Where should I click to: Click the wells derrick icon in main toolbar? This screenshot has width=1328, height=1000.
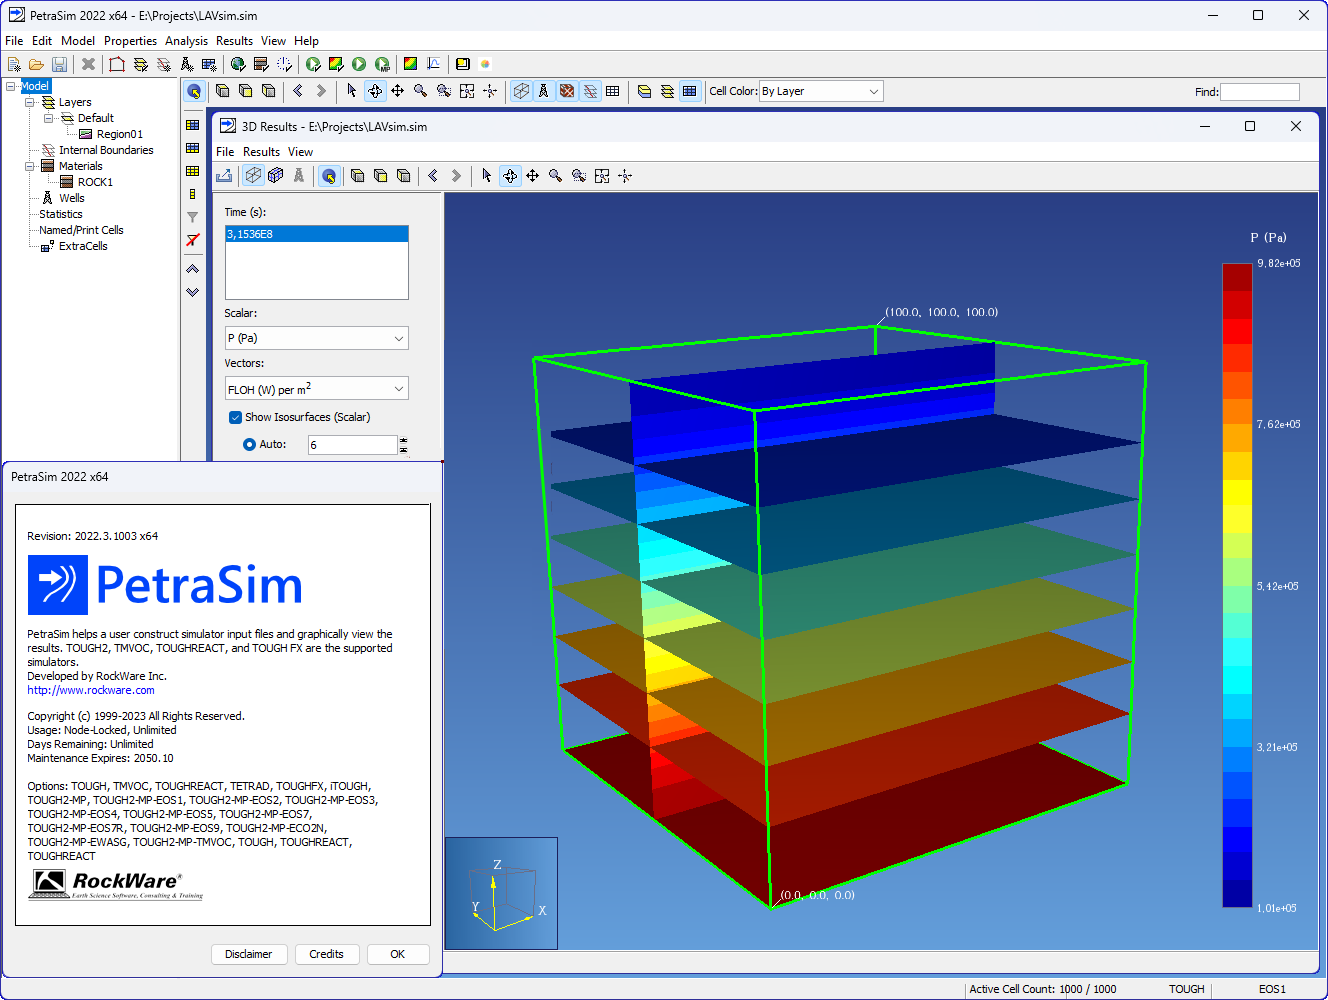[186, 64]
